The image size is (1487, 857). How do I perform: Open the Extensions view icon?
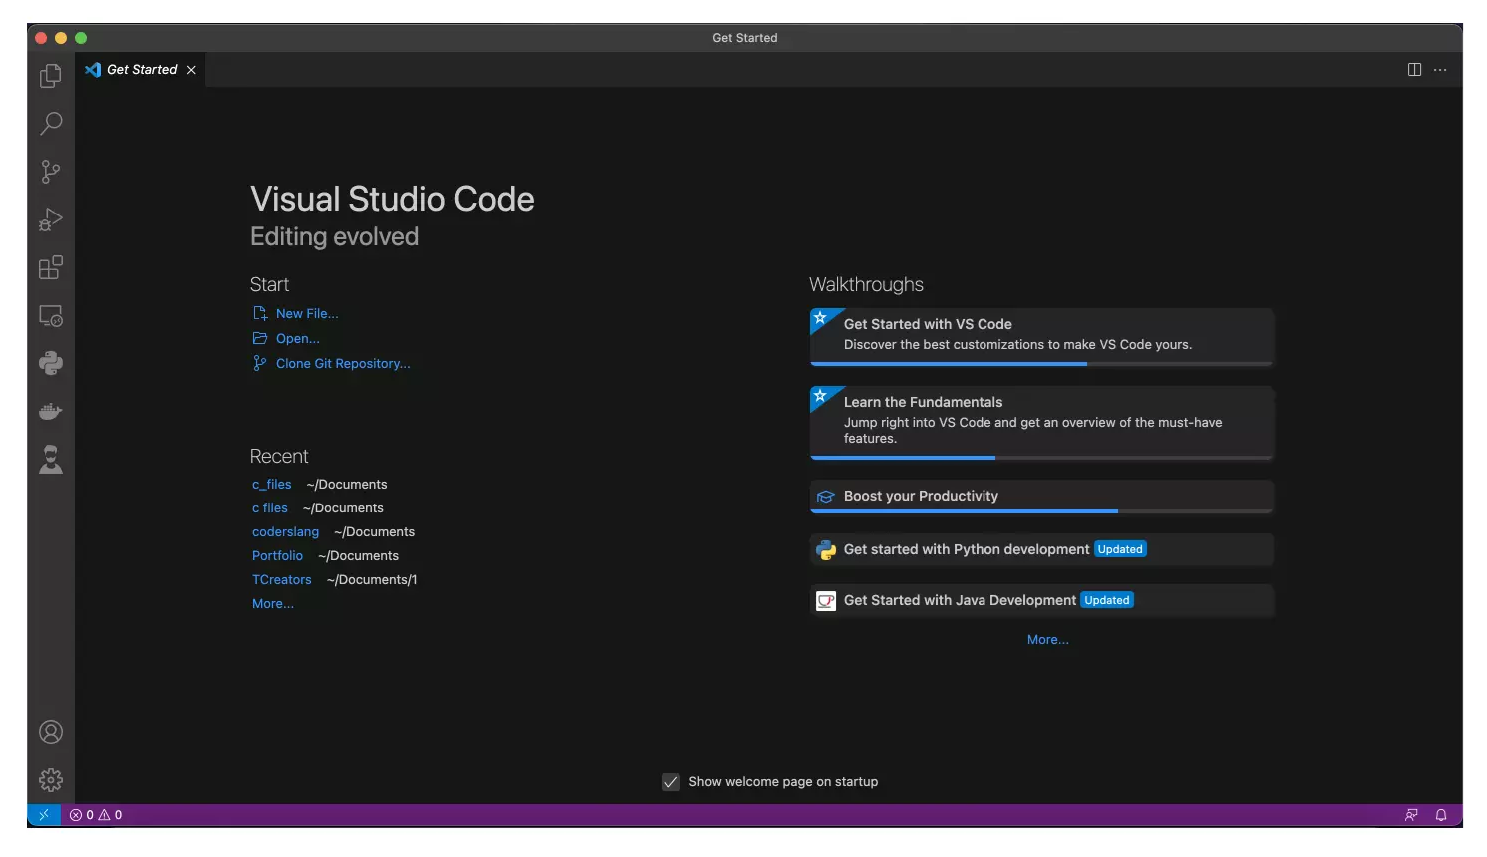[51, 268]
